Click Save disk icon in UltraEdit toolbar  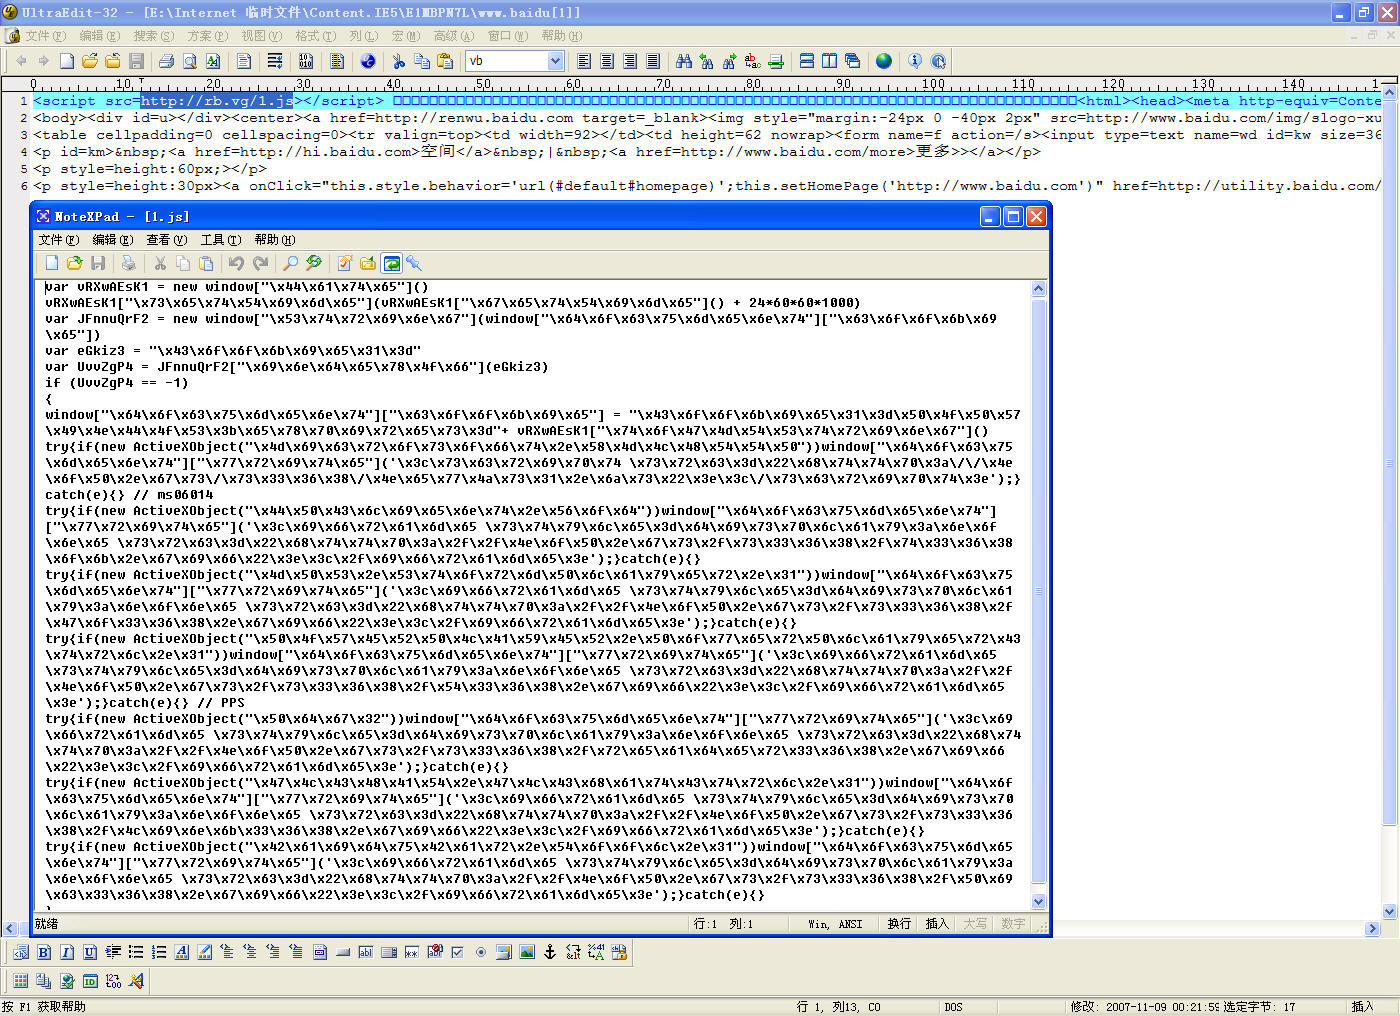136,61
